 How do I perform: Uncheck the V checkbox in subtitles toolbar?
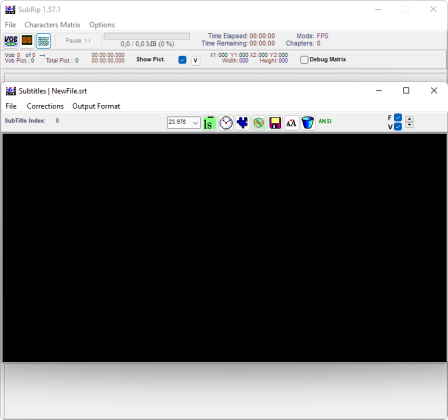(x=398, y=127)
